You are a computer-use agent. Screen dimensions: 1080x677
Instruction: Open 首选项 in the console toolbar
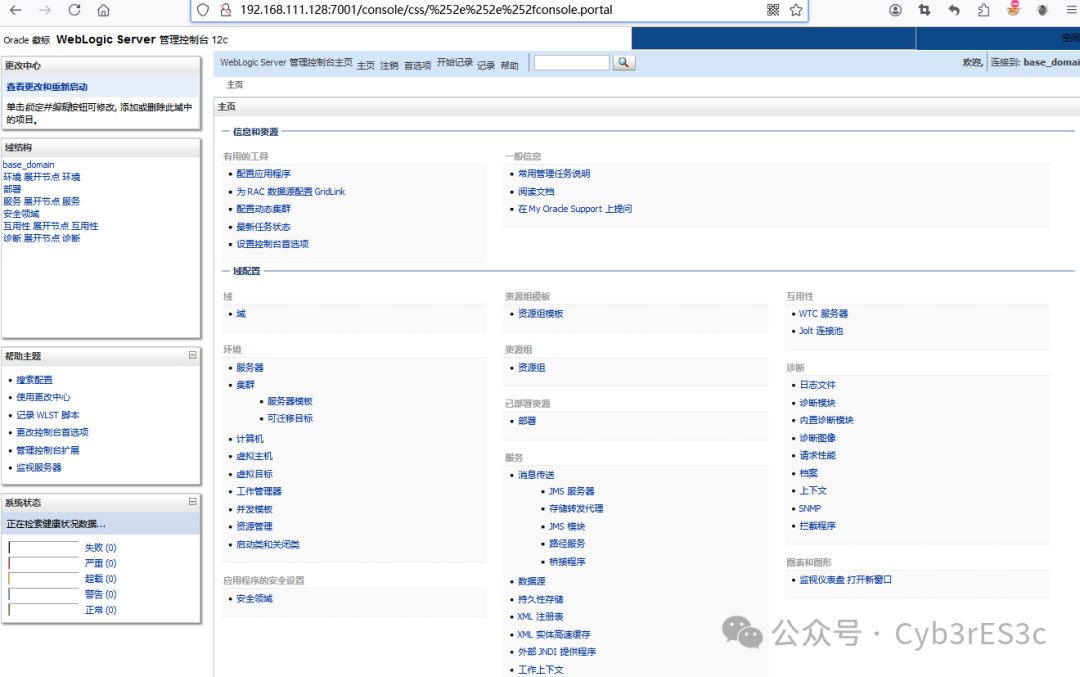point(417,65)
